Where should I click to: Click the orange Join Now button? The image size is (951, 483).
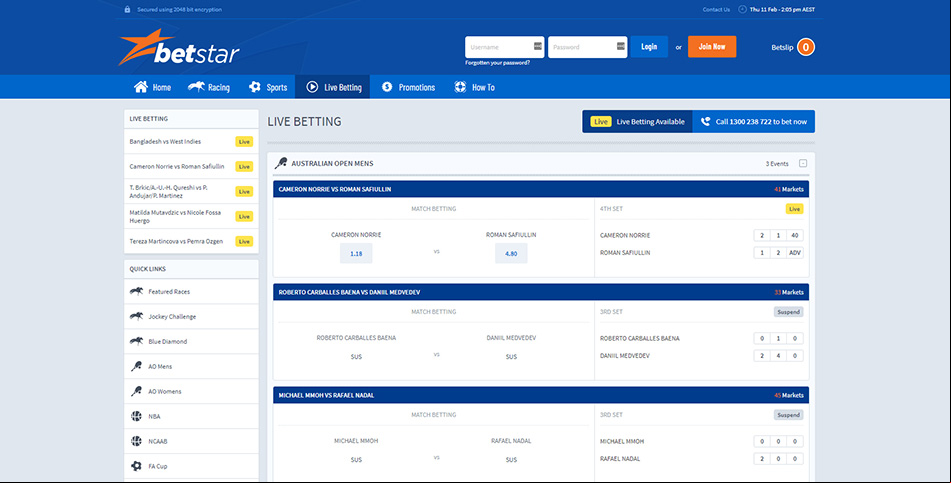point(712,47)
